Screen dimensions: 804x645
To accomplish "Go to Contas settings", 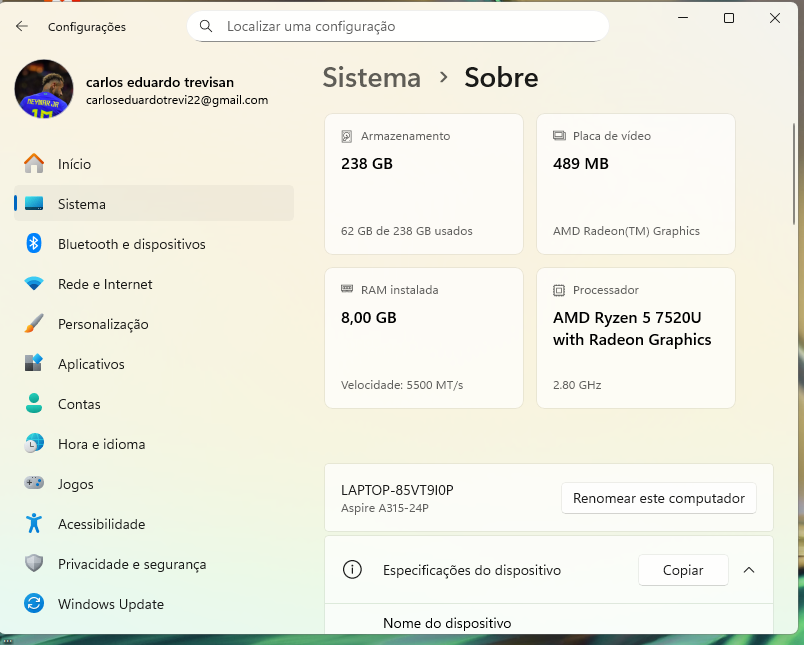I will [x=79, y=404].
